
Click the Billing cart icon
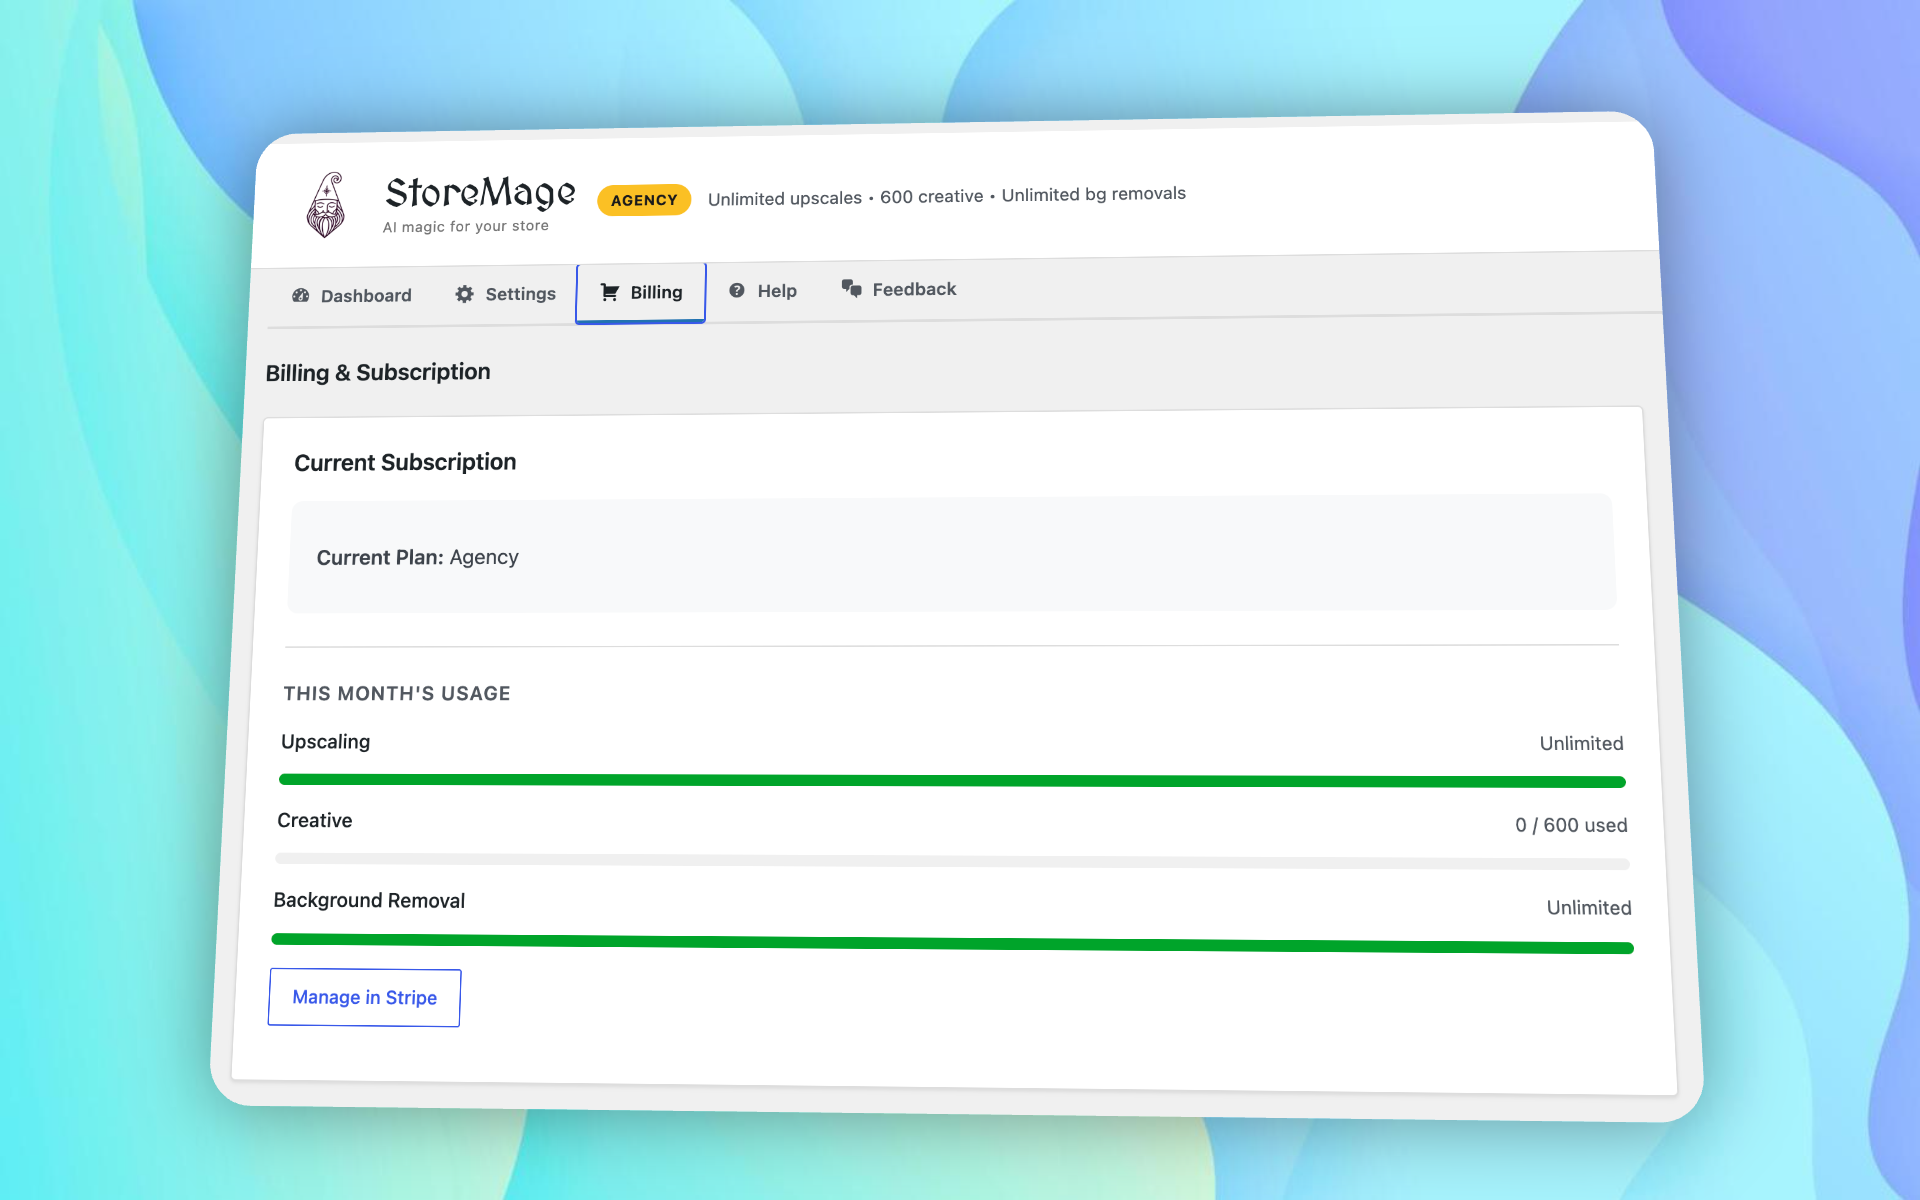pyautogui.click(x=610, y=292)
